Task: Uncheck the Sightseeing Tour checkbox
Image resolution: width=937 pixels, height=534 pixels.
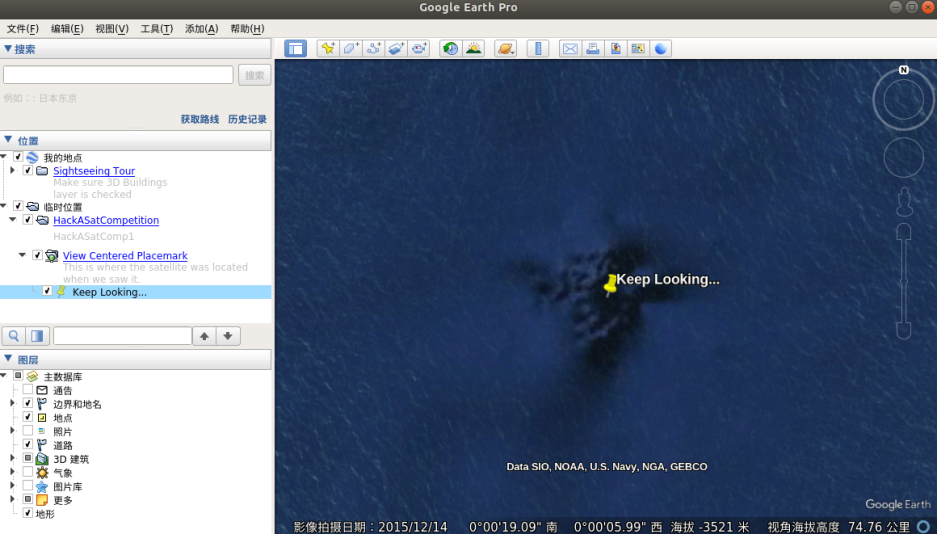Action: [x=27, y=170]
